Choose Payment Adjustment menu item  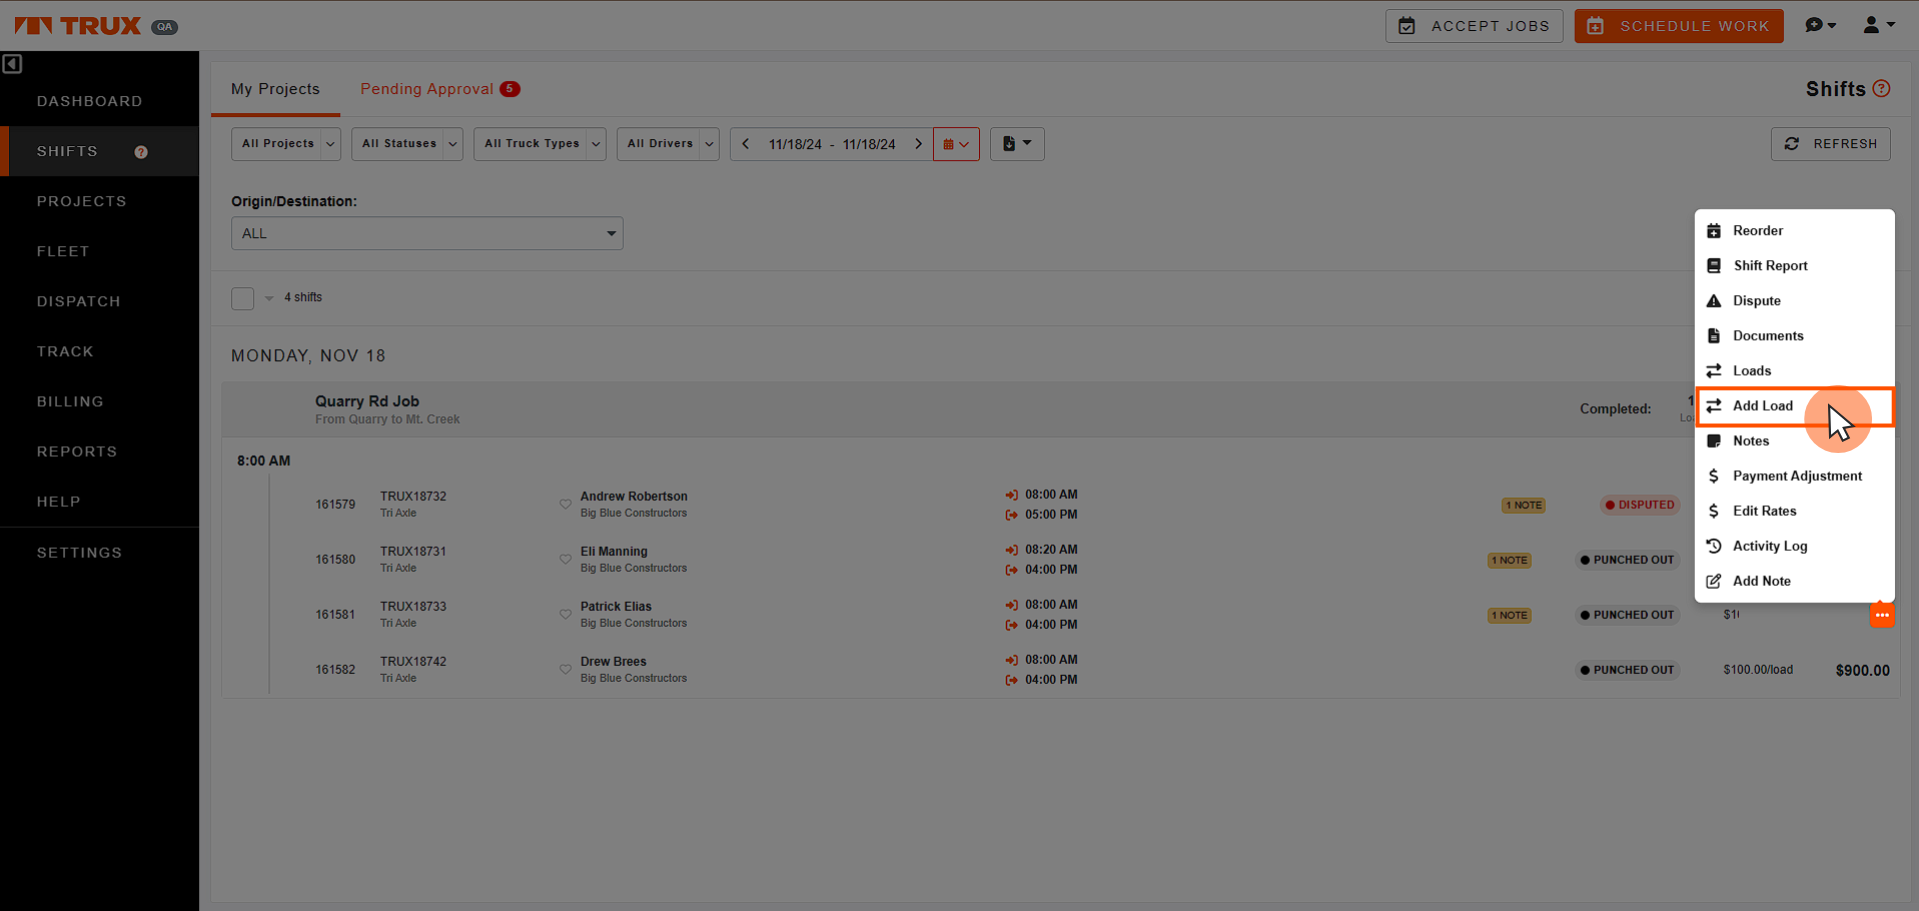(1794, 476)
